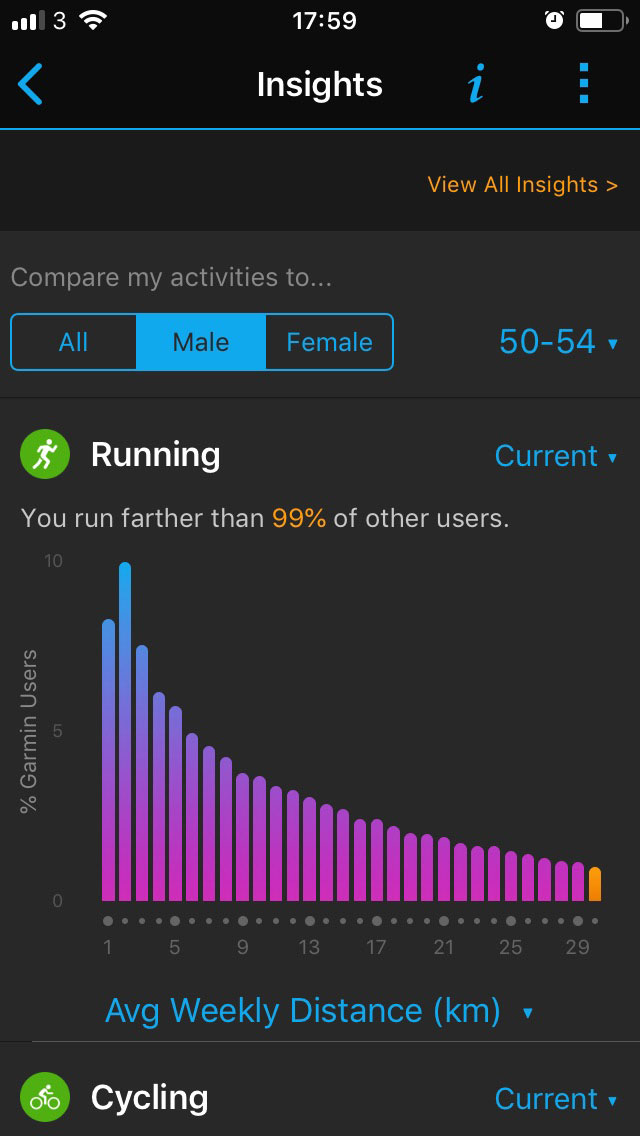Change the Avg Weekly Distance metric dropdown
The width and height of the screenshot is (640, 1136).
click(318, 1011)
